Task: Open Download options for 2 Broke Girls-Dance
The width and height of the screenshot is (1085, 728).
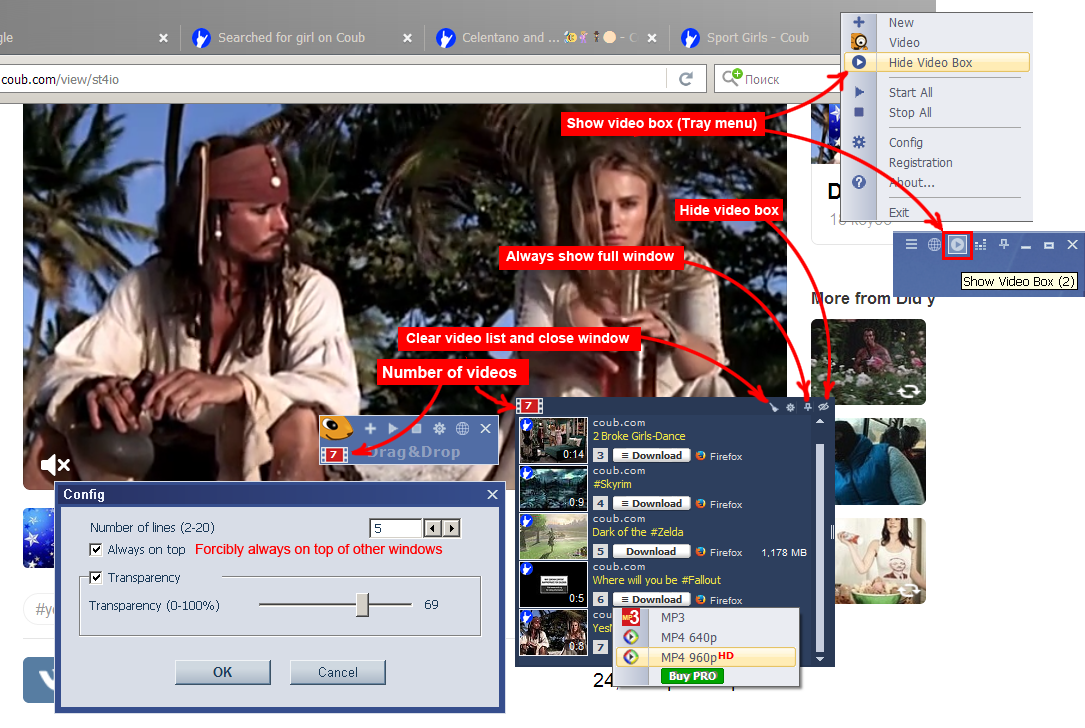Action: (651, 455)
